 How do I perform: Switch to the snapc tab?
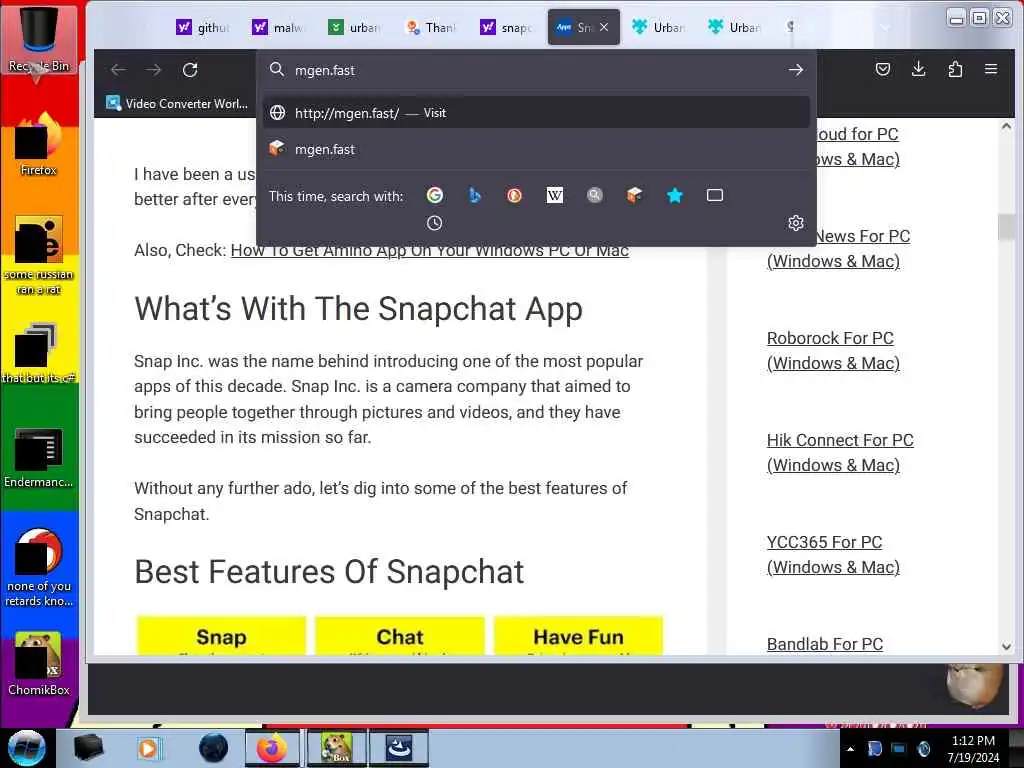point(507,27)
